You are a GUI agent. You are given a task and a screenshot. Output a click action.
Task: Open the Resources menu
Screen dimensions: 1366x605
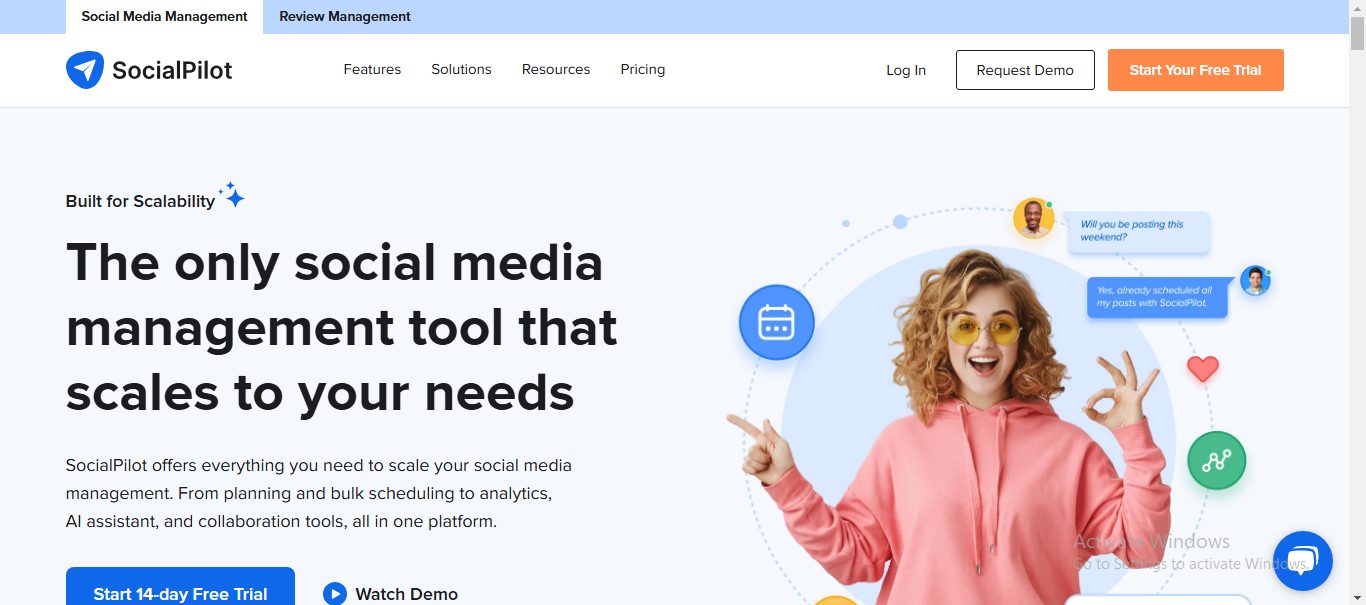(556, 69)
